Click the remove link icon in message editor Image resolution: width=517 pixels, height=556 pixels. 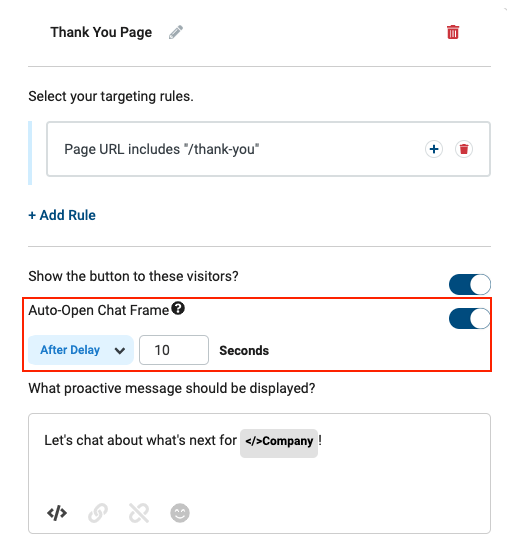[x=139, y=513]
